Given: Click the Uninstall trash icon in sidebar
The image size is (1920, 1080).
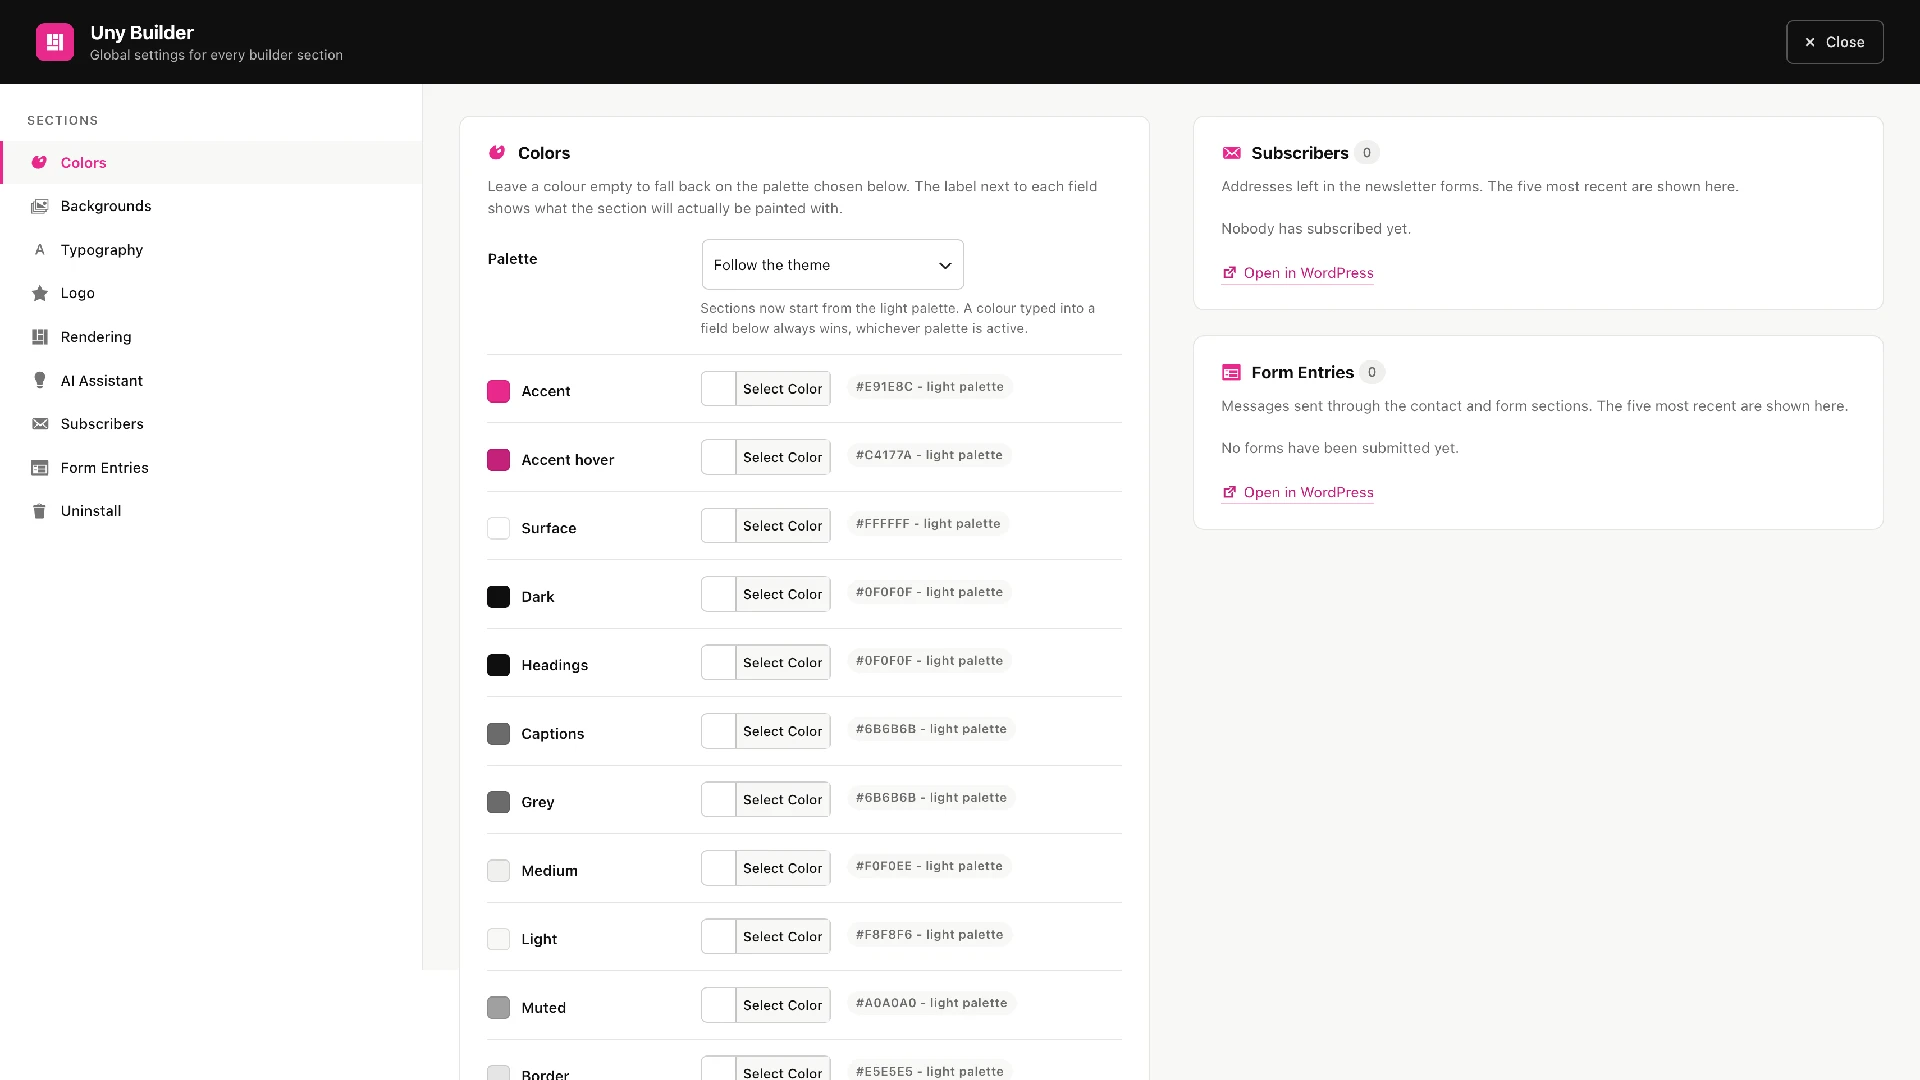Looking at the screenshot, I should point(39,511).
